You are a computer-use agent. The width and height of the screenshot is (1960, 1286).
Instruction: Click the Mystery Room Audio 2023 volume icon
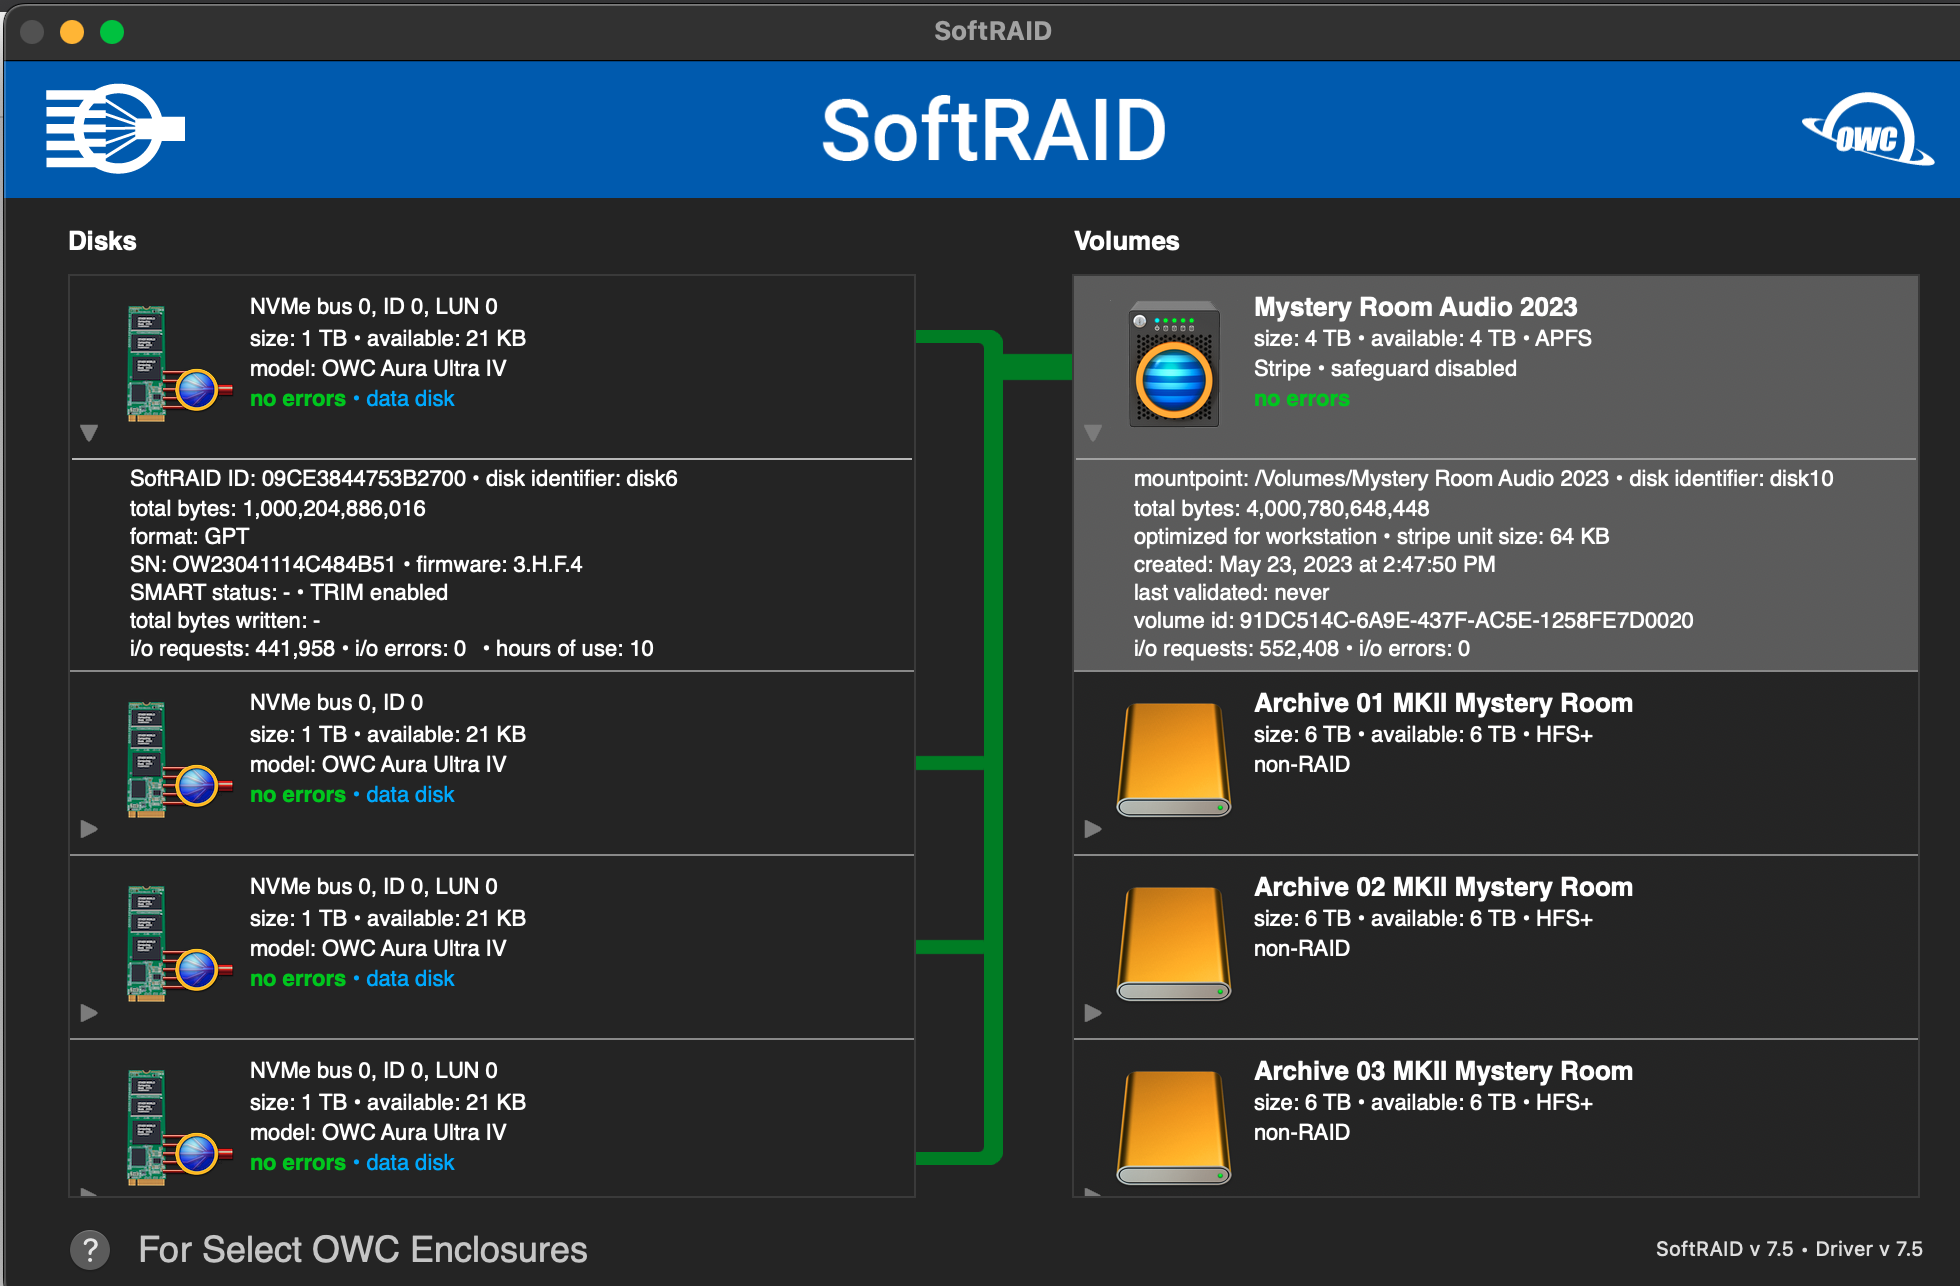click(1174, 365)
